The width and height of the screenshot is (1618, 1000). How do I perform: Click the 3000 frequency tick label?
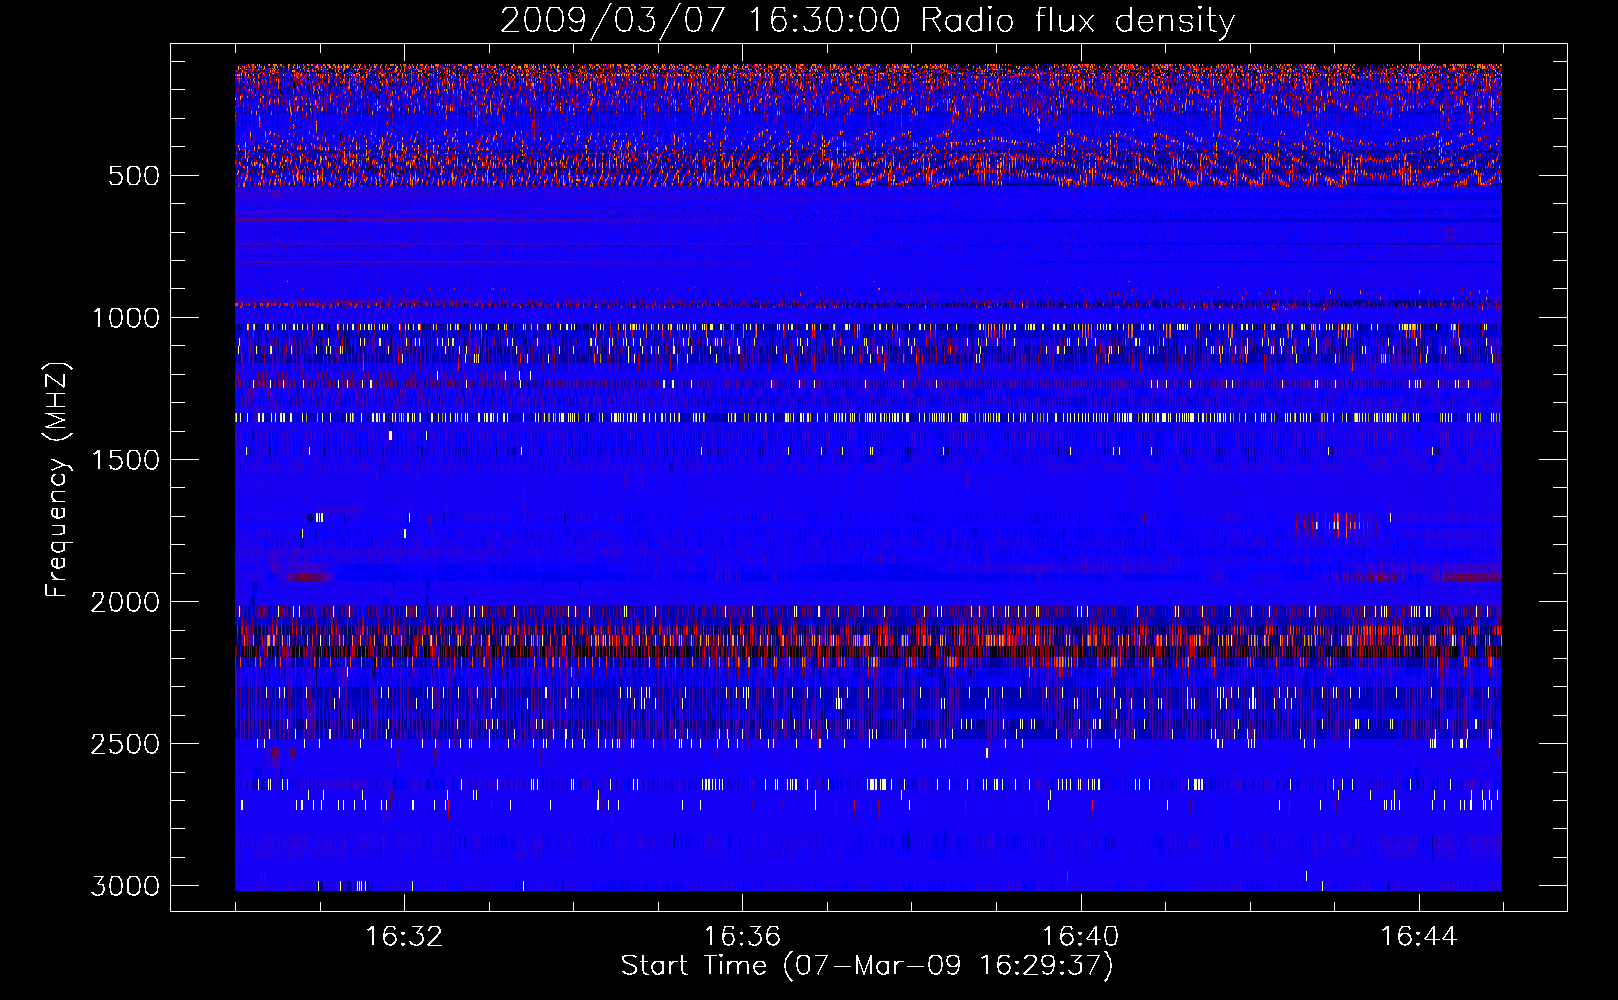[x=125, y=886]
